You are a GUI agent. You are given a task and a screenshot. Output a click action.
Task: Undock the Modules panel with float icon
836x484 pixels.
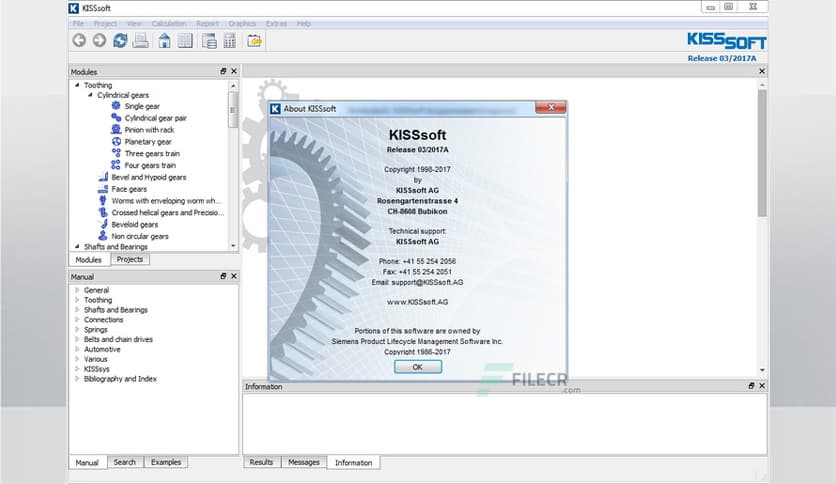(x=223, y=72)
